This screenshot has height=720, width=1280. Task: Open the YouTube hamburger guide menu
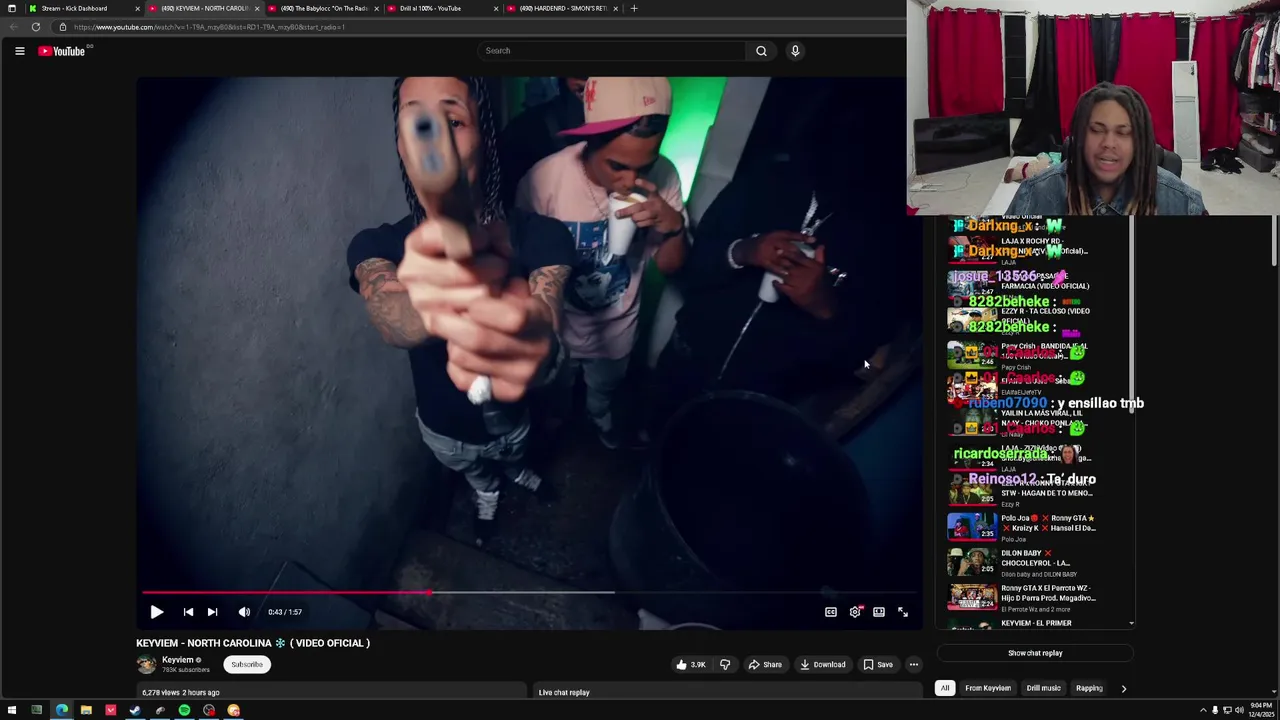click(x=19, y=51)
